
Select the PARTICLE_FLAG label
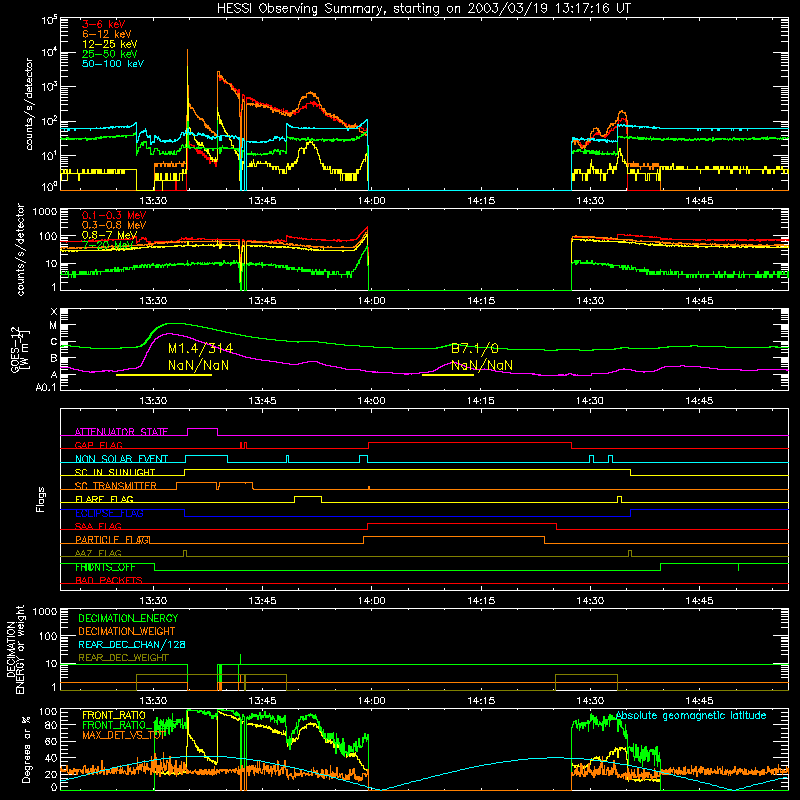[x=113, y=540]
